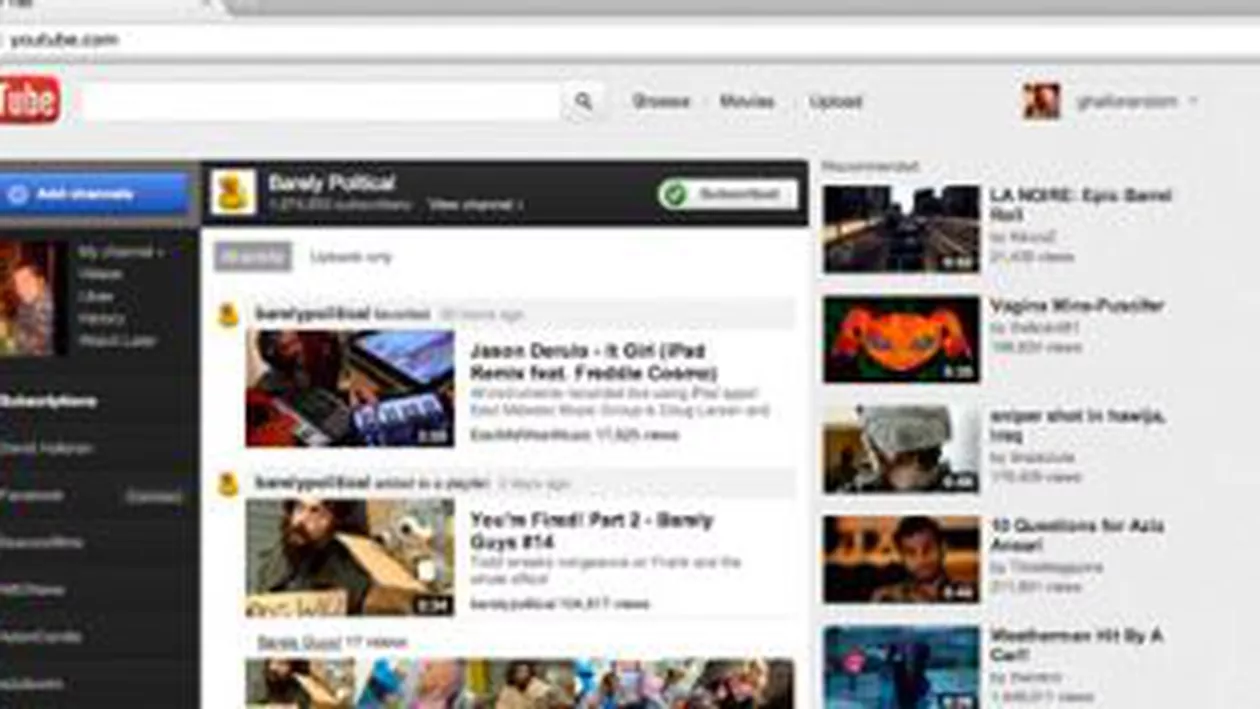Toggle the green-check Subscribed button
This screenshot has height=709, width=1260.
click(x=728, y=194)
